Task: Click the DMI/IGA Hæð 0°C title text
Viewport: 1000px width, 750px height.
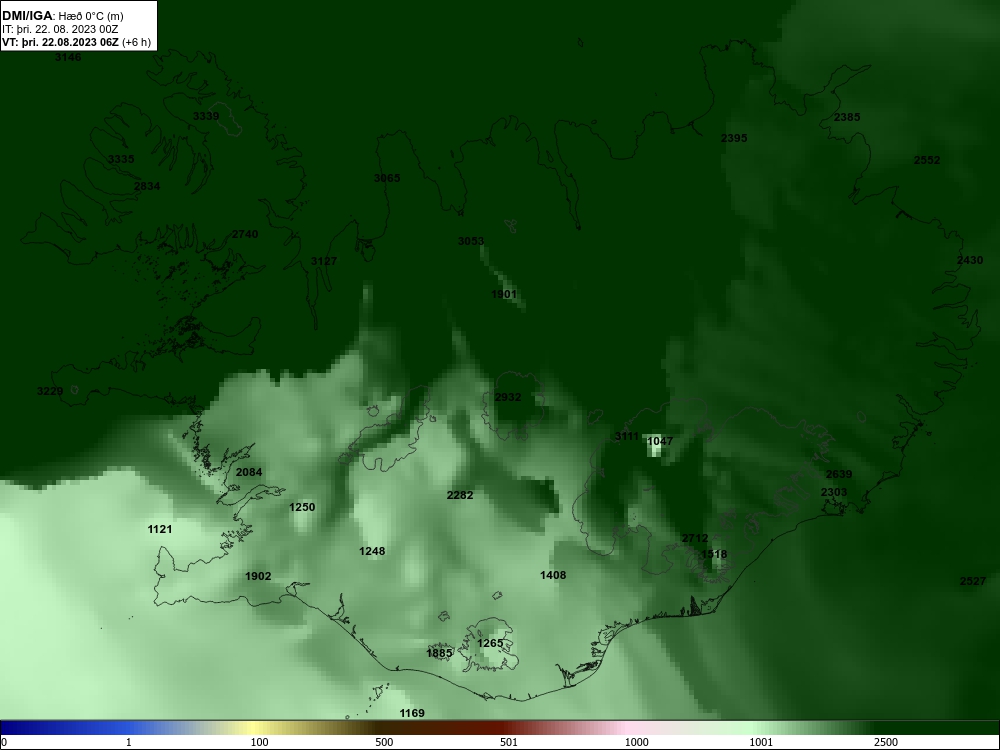Action: point(62,16)
